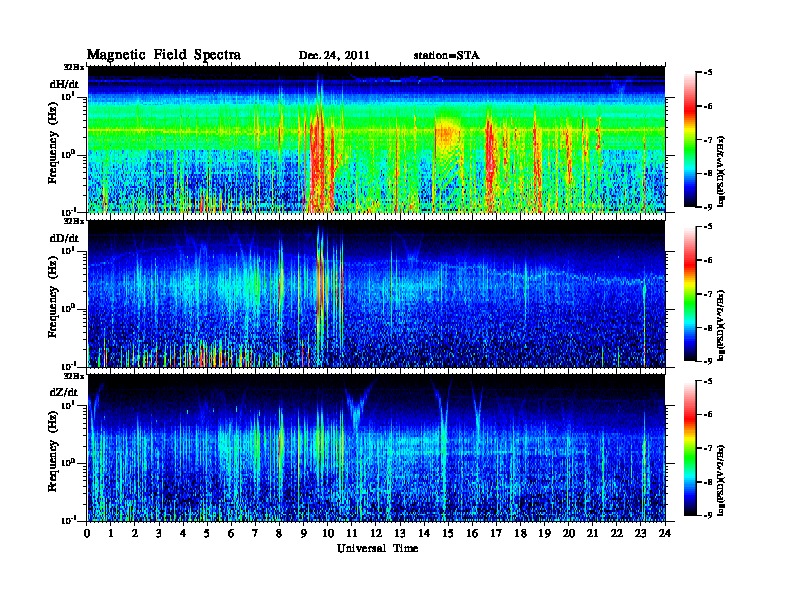Screen dimensions: 792x612
Task: Click hour "23" on the time axis
Action: [x=641, y=534]
